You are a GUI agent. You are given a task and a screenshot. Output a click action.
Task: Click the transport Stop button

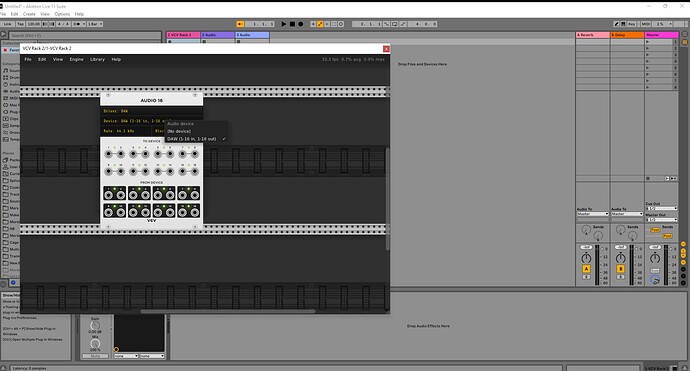(x=292, y=24)
